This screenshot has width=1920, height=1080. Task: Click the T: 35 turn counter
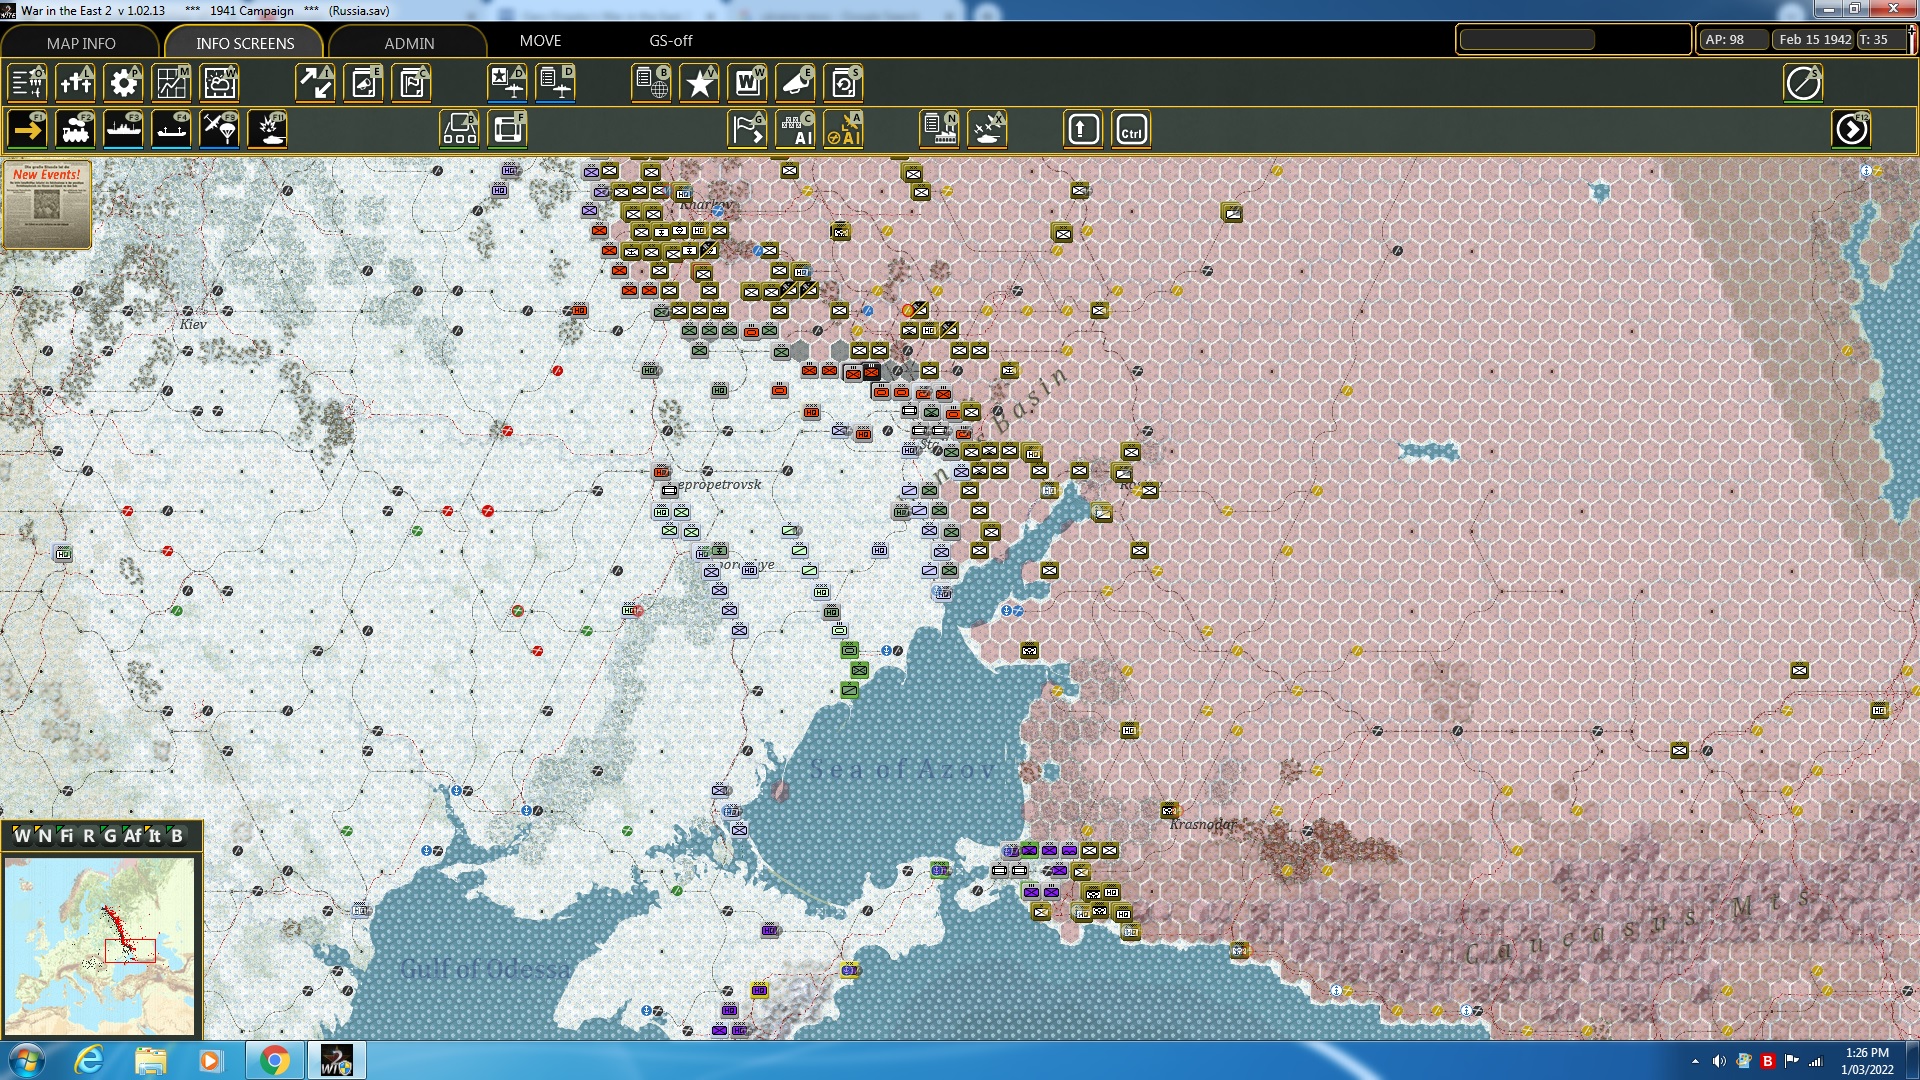pos(1881,40)
